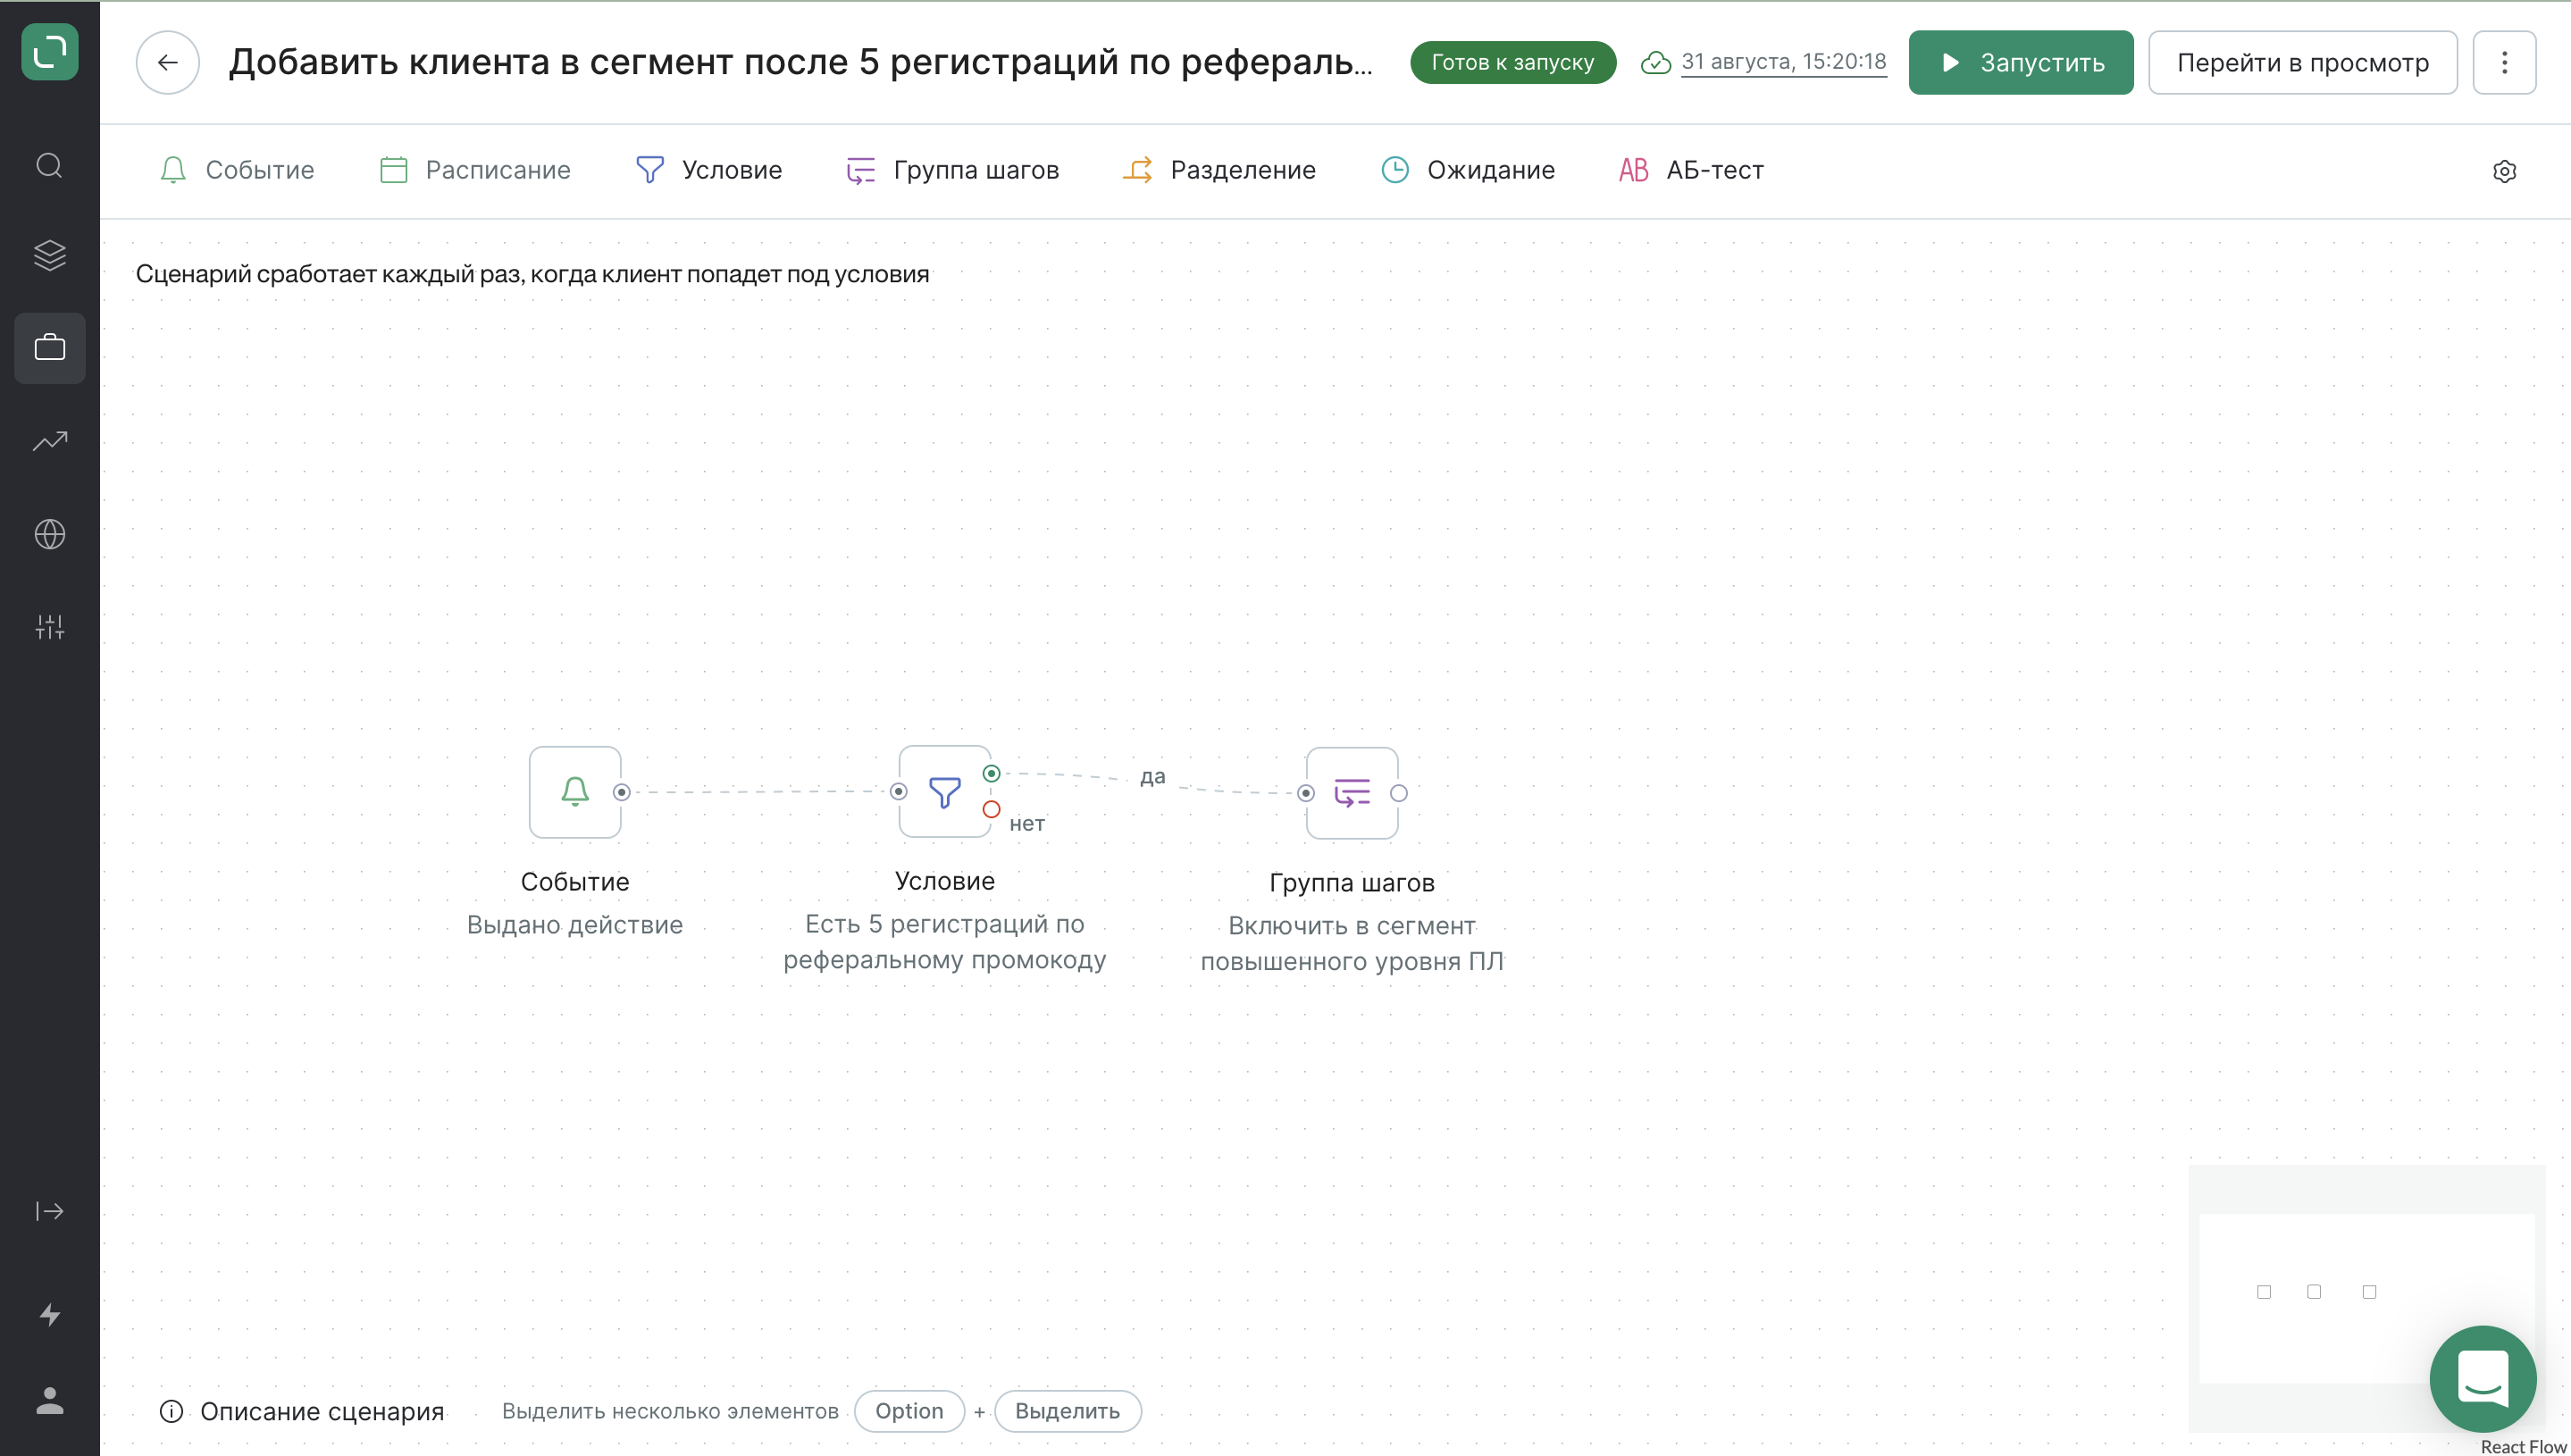
Task: Click the green 'да' output connector
Action: pyautogui.click(x=991, y=773)
